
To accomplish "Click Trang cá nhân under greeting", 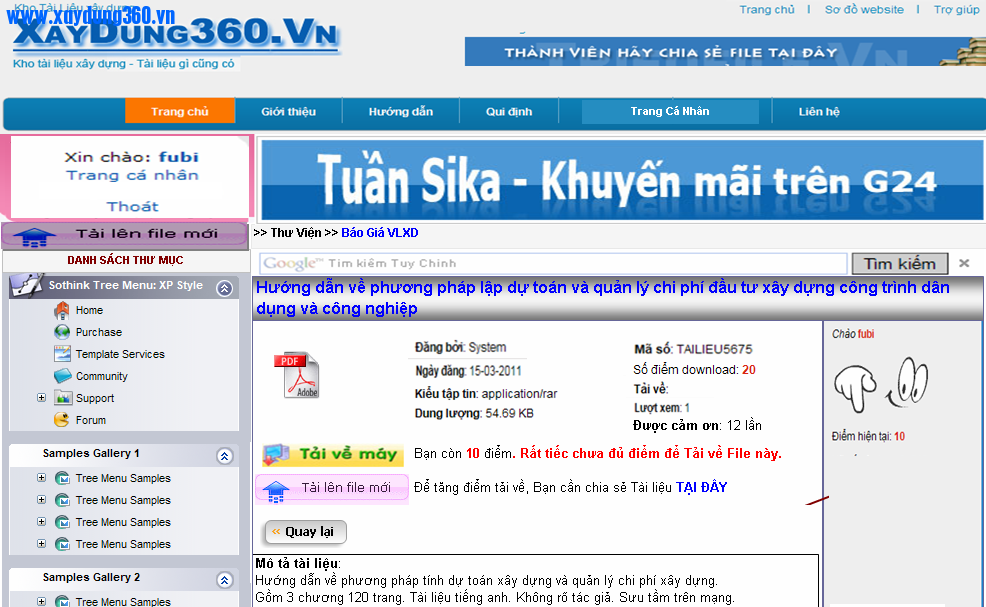I will 132,175.
